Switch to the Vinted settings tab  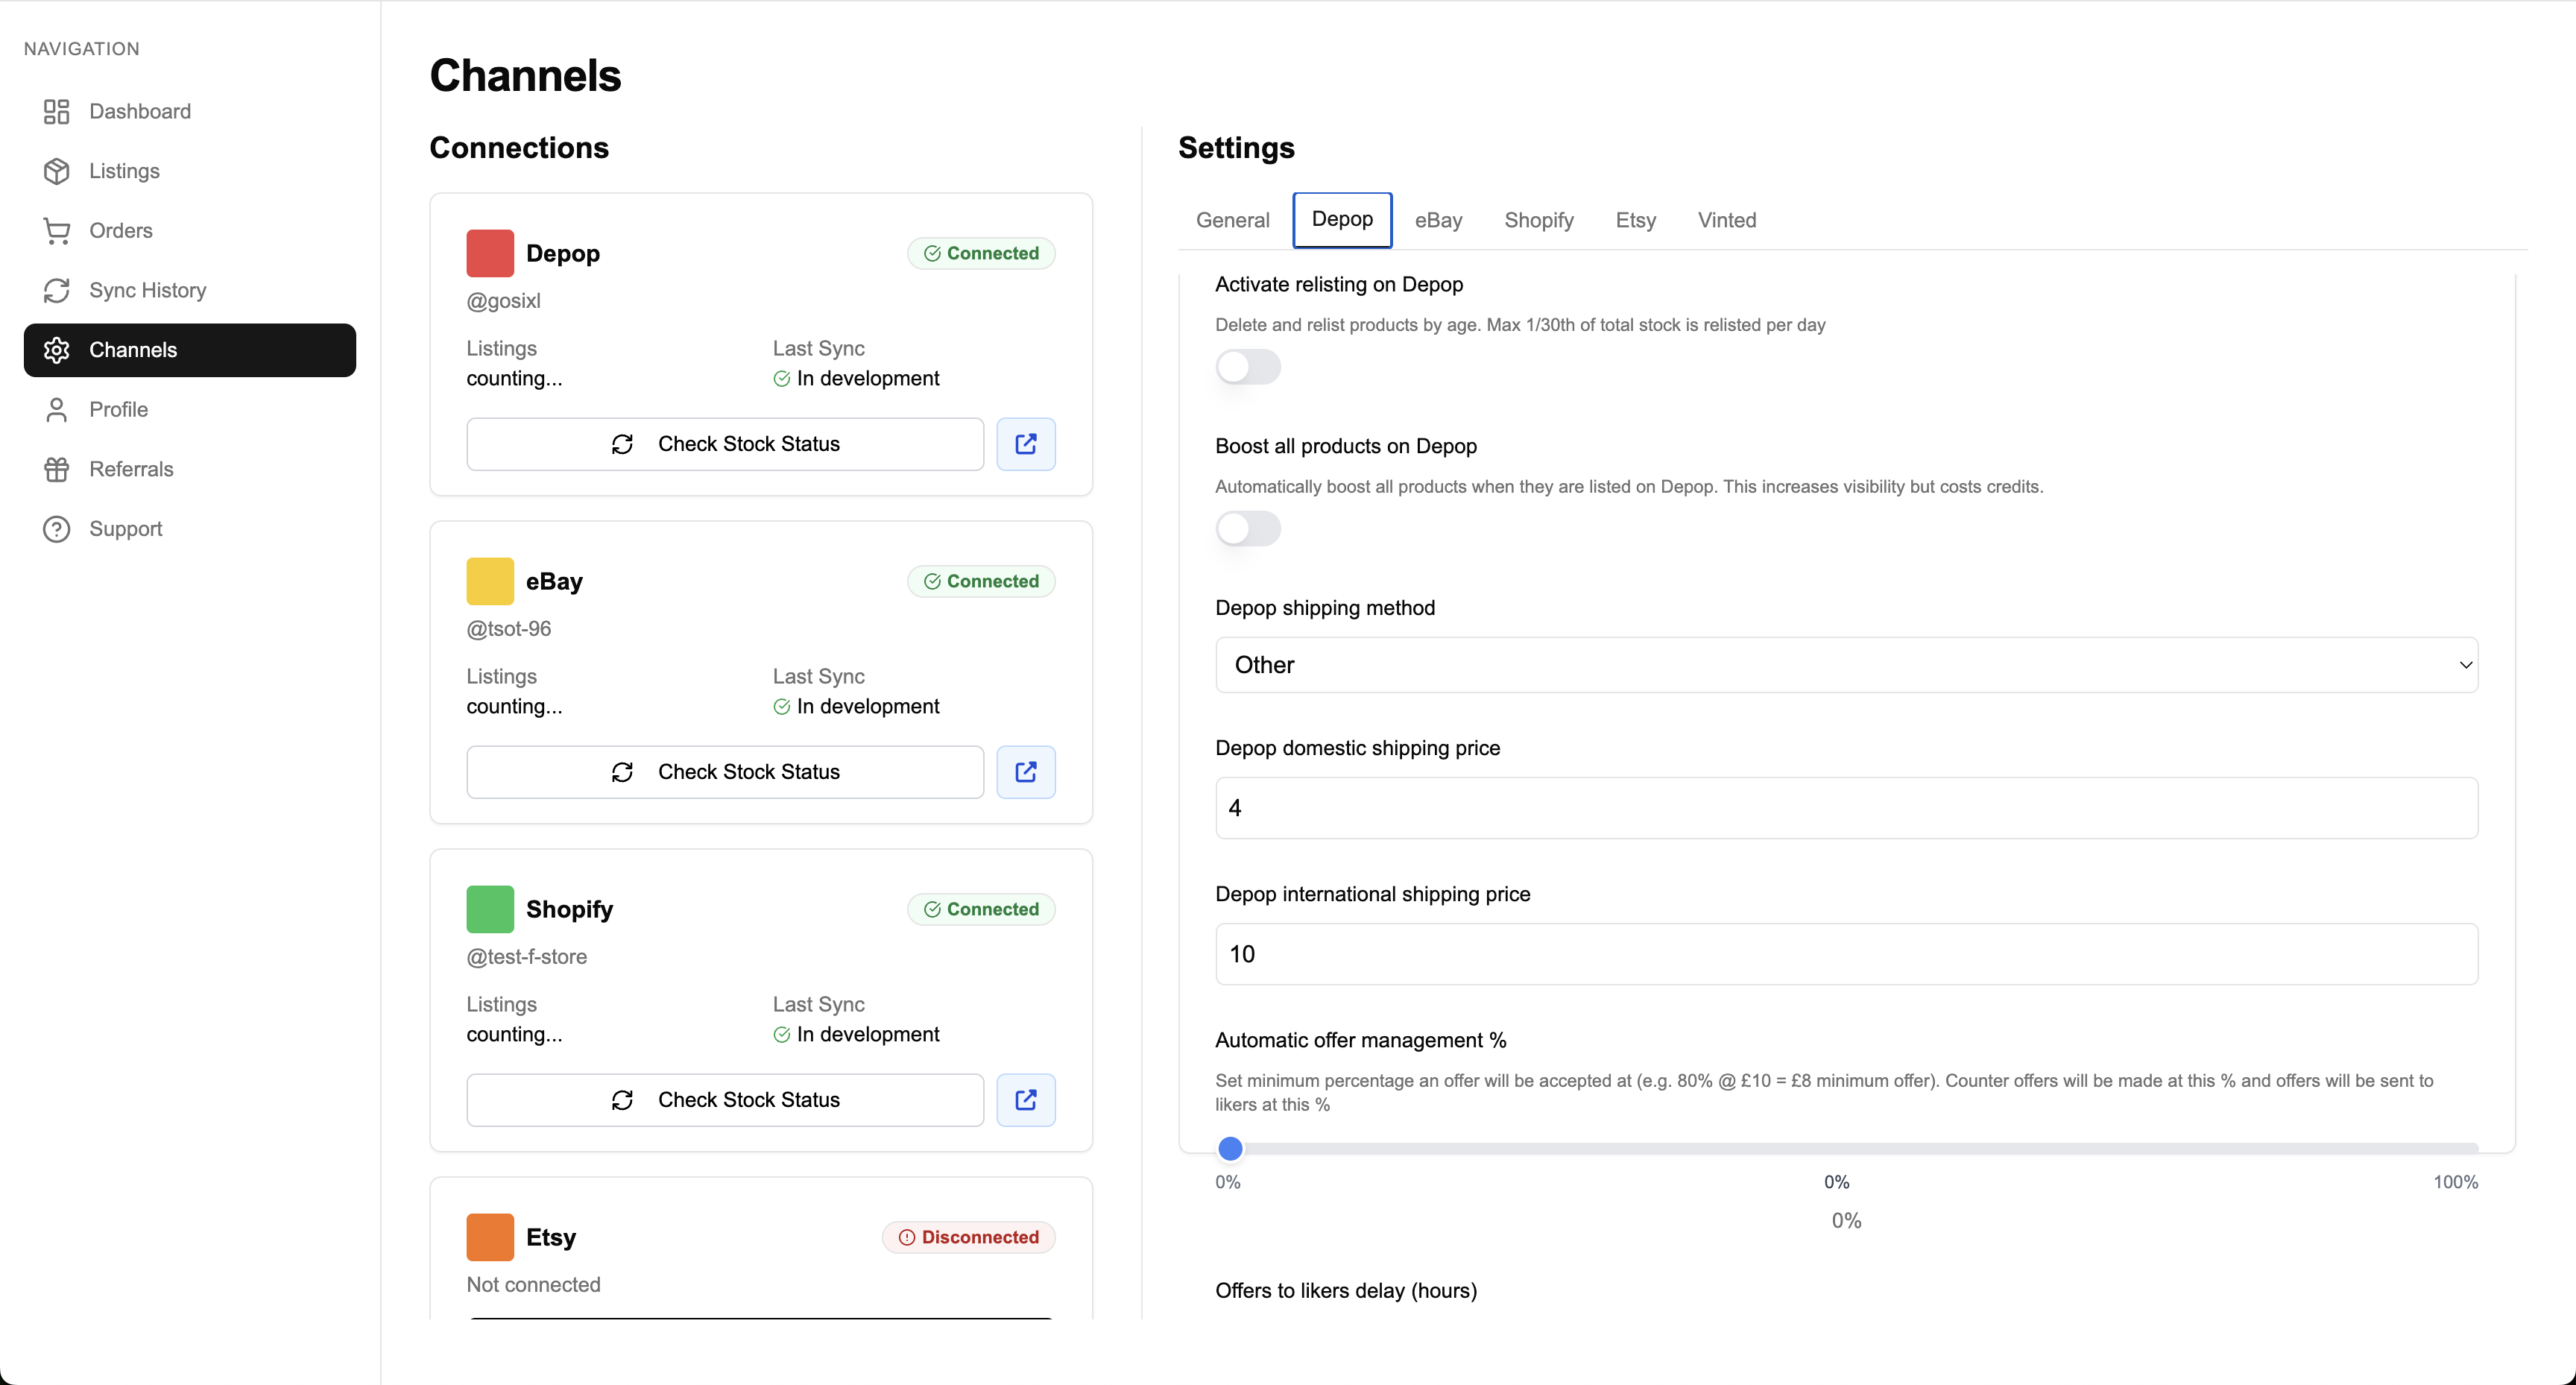tap(1726, 220)
